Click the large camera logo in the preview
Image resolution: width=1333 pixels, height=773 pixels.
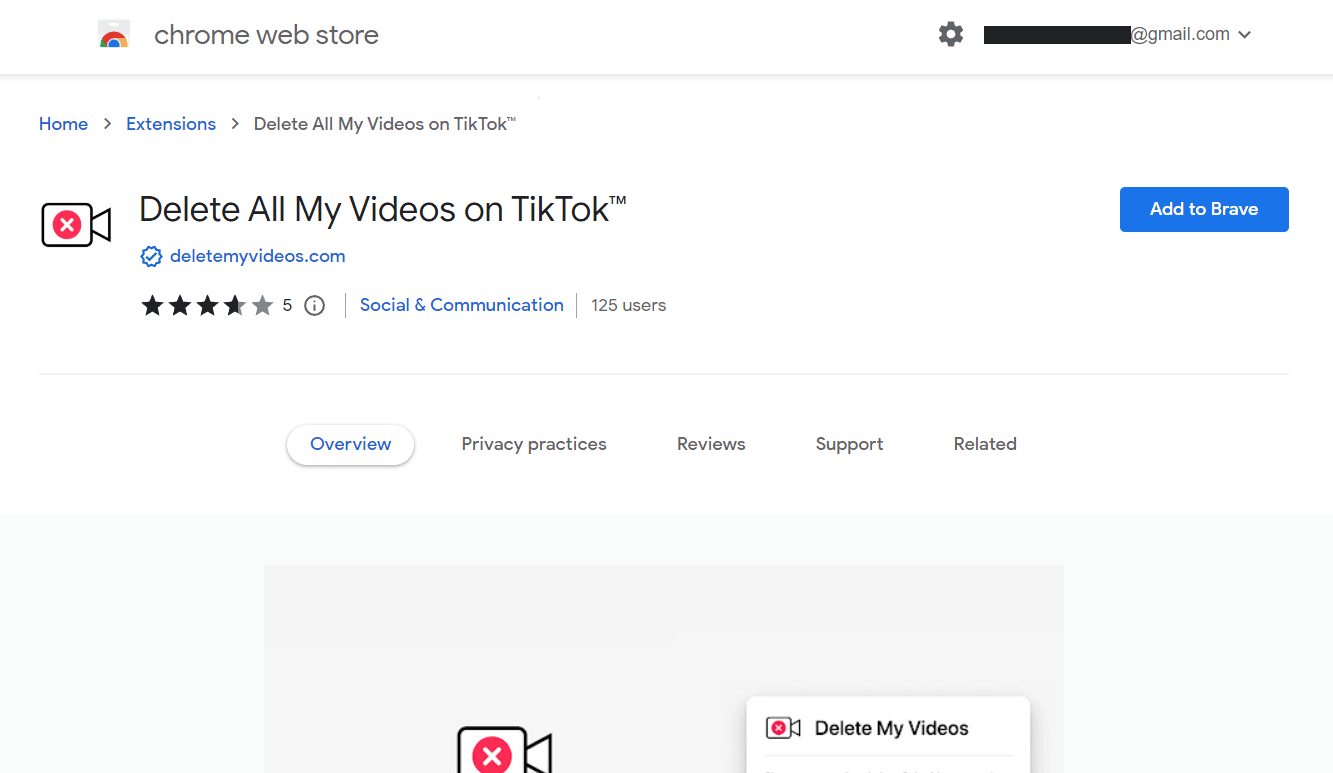pos(504,750)
